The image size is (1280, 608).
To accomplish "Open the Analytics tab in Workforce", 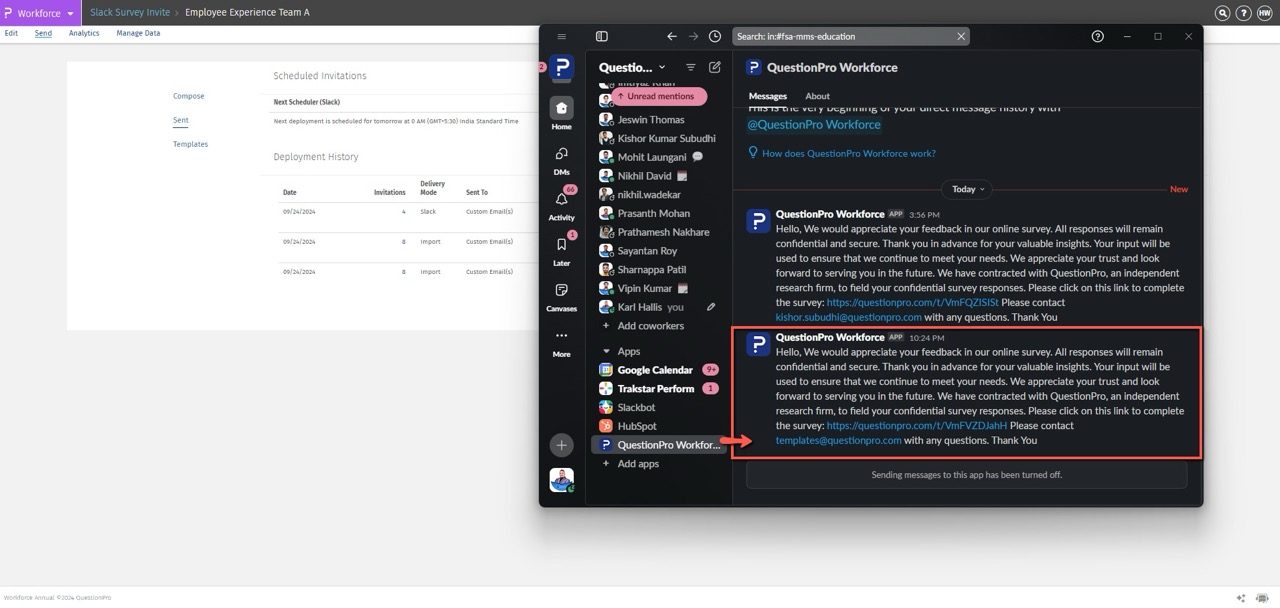I will [84, 33].
